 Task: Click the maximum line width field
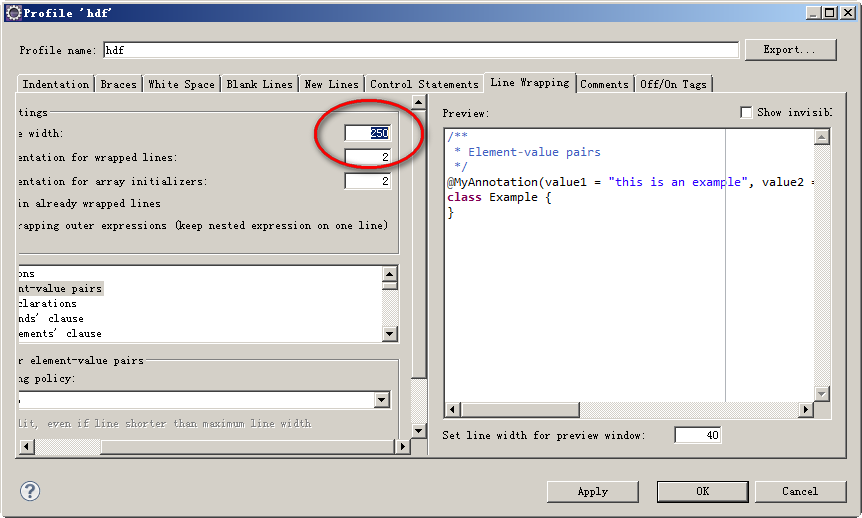pyautogui.click(x=367, y=133)
